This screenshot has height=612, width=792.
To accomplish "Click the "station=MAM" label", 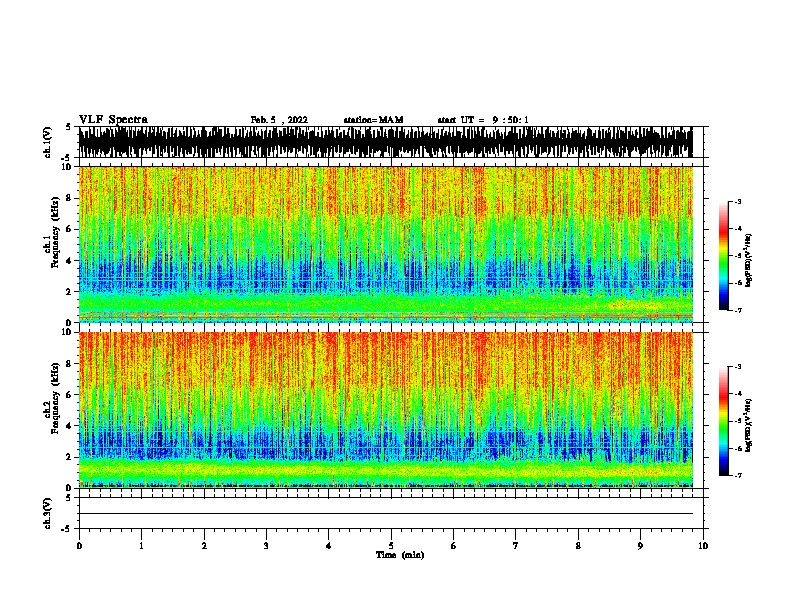I will pyautogui.click(x=373, y=120).
